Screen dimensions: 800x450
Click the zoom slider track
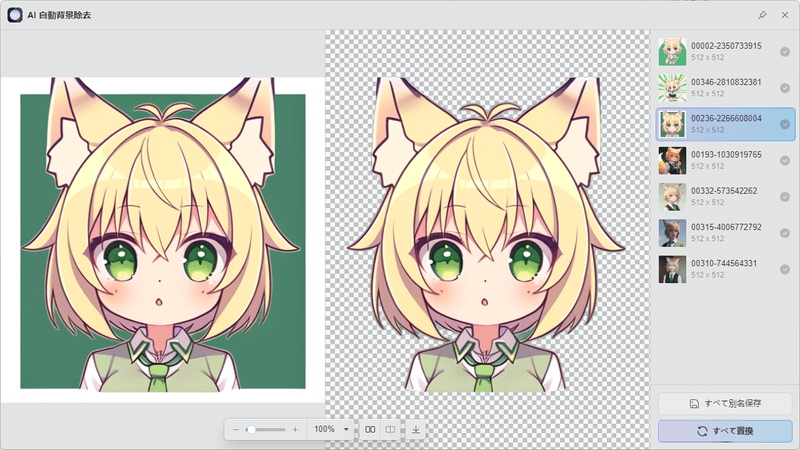(270, 429)
